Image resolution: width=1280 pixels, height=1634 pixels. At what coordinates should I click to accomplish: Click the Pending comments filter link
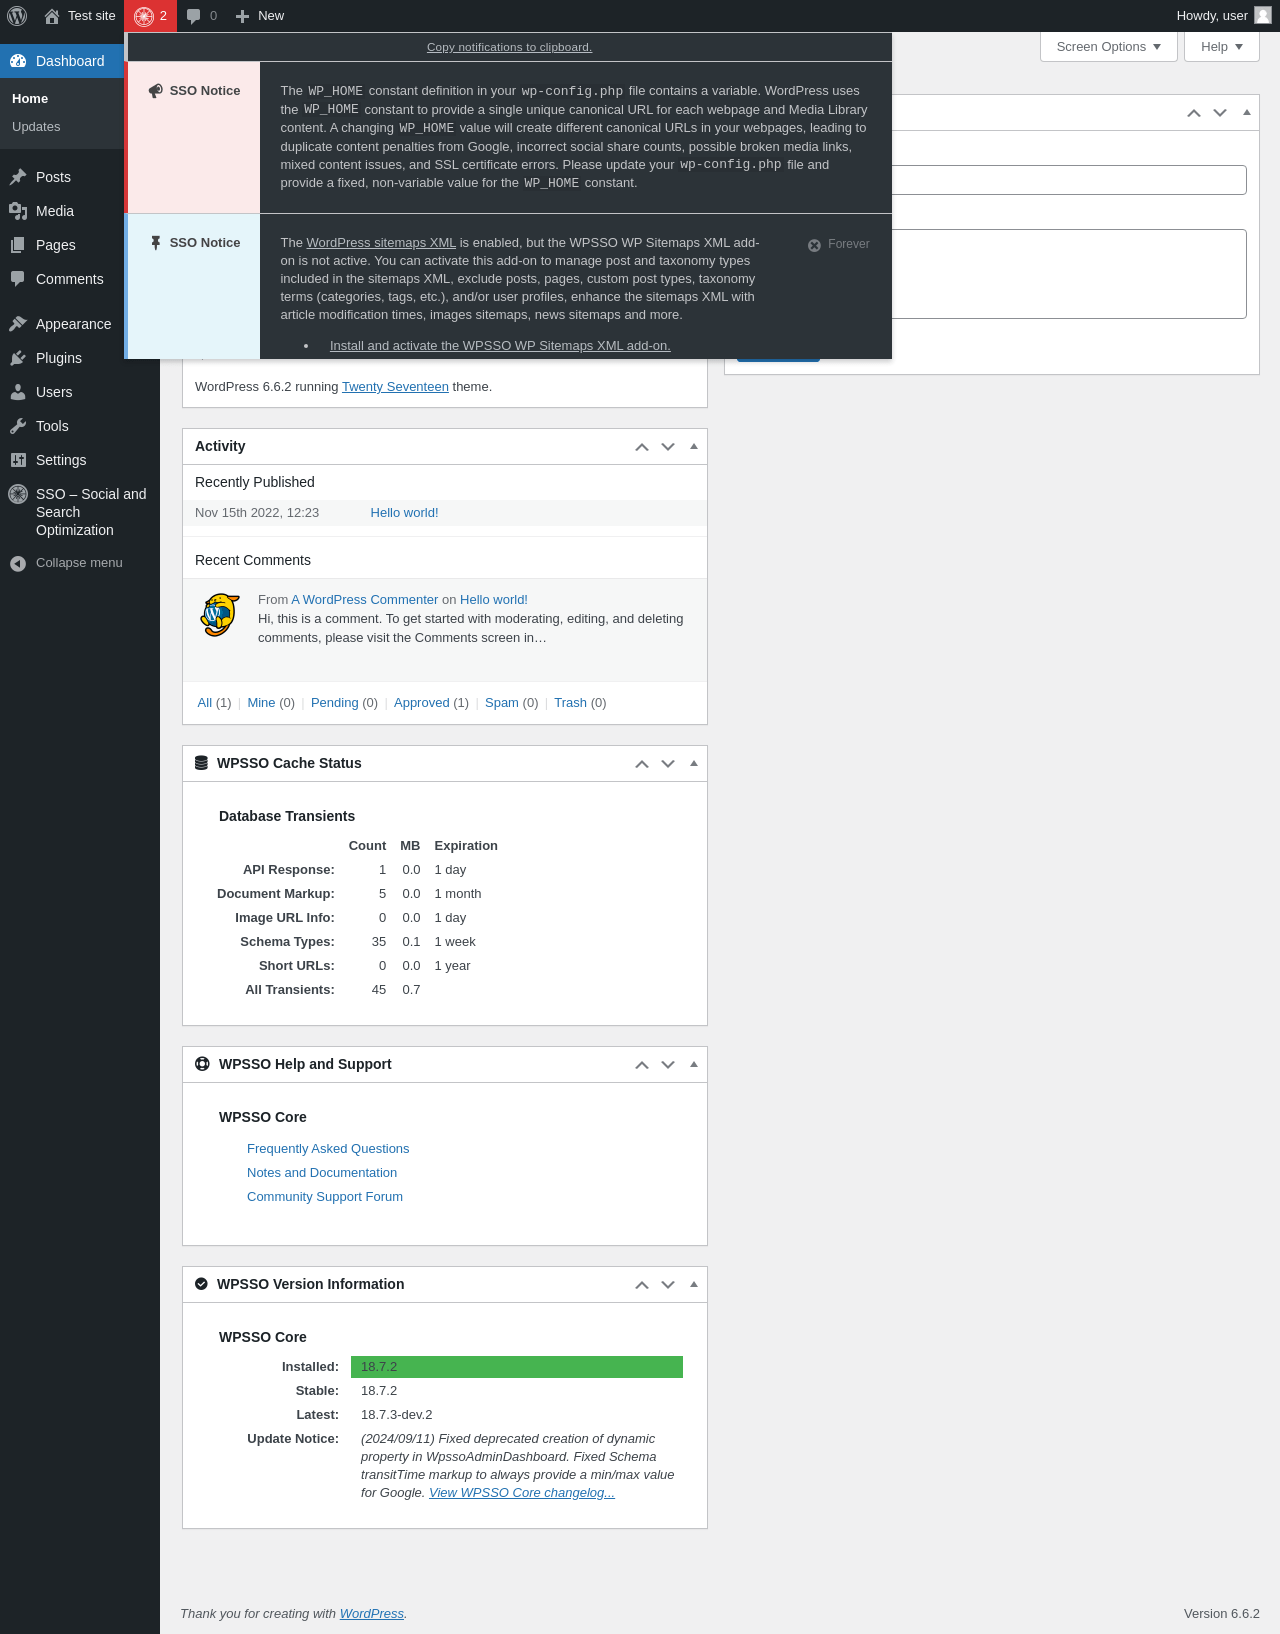tap(334, 703)
